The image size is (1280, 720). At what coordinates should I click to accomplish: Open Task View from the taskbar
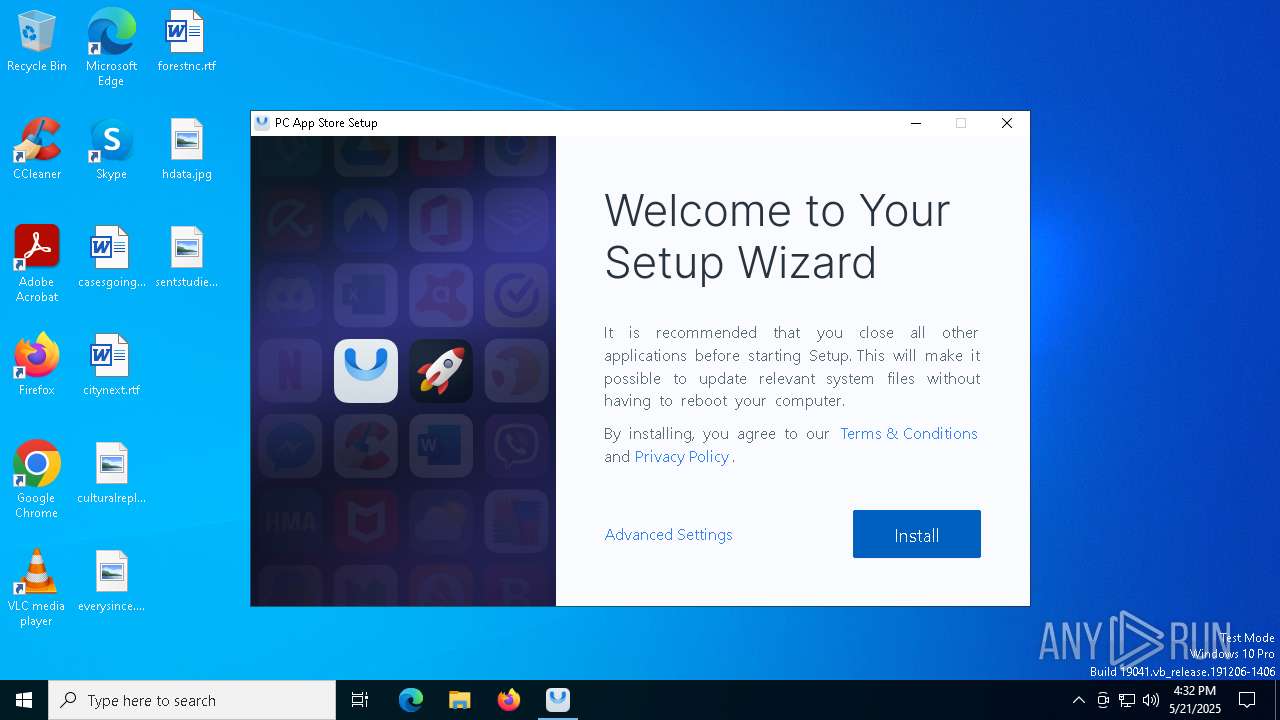click(360, 700)
